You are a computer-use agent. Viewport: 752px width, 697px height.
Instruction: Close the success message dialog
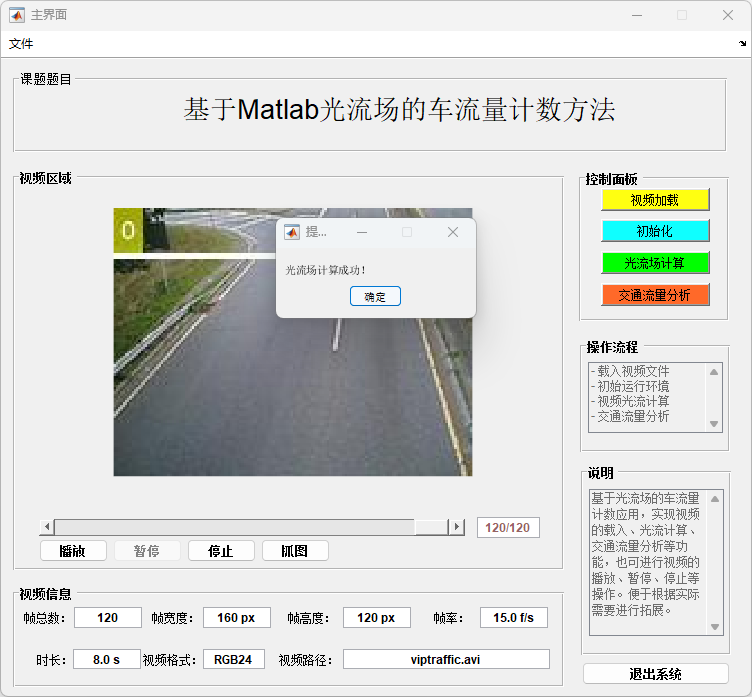[x=452, y=232]
